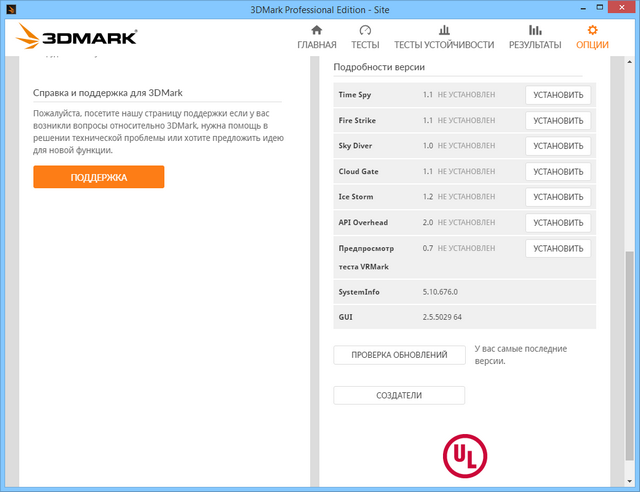Click the НЕ УСТАНОВЛЕН status for Time Spy
The width and height of the screenshot is (640, 492).
coord(466,95)
